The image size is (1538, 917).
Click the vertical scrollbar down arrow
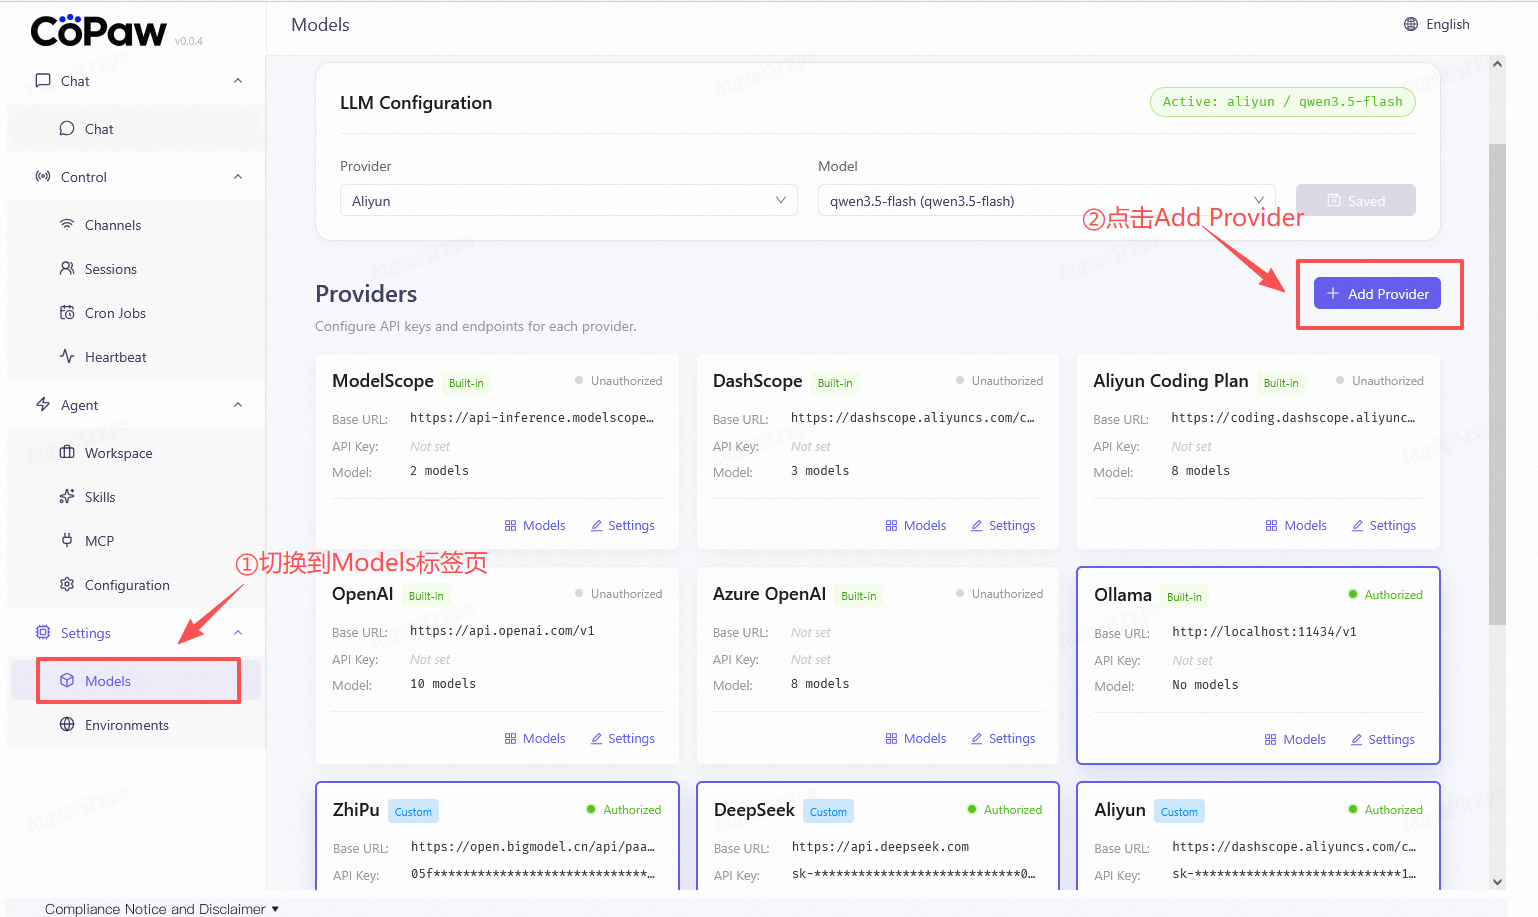1497,882
